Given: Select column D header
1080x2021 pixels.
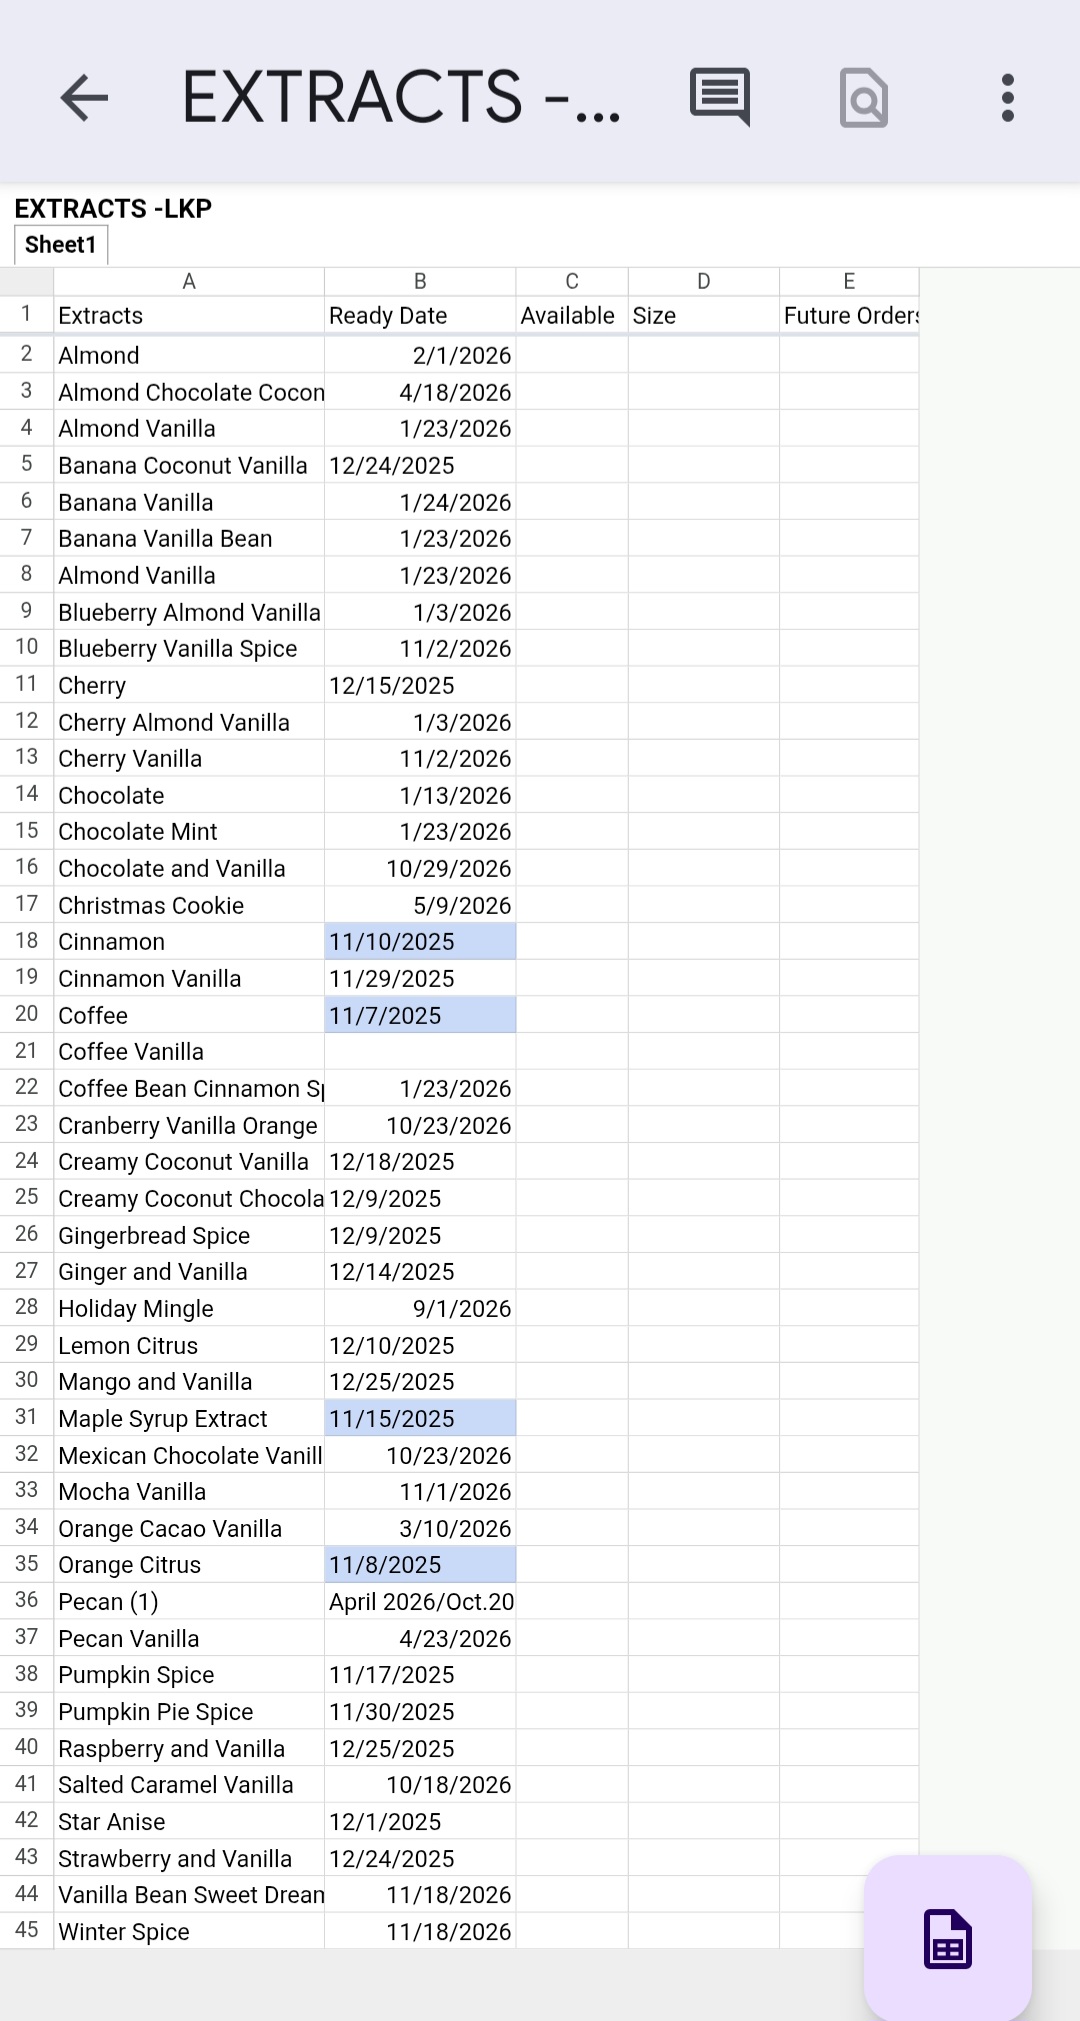Looking at the screenshot, I should (x=703, y=282).
